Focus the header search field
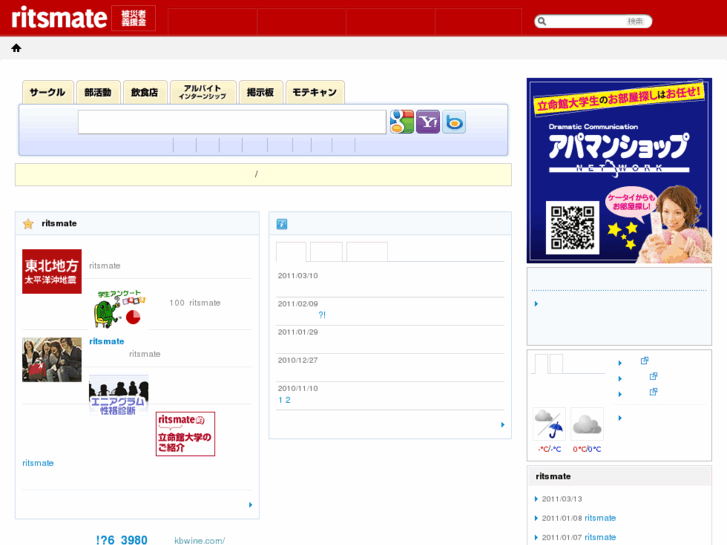The image size is (727, 545). coord(593,21)
